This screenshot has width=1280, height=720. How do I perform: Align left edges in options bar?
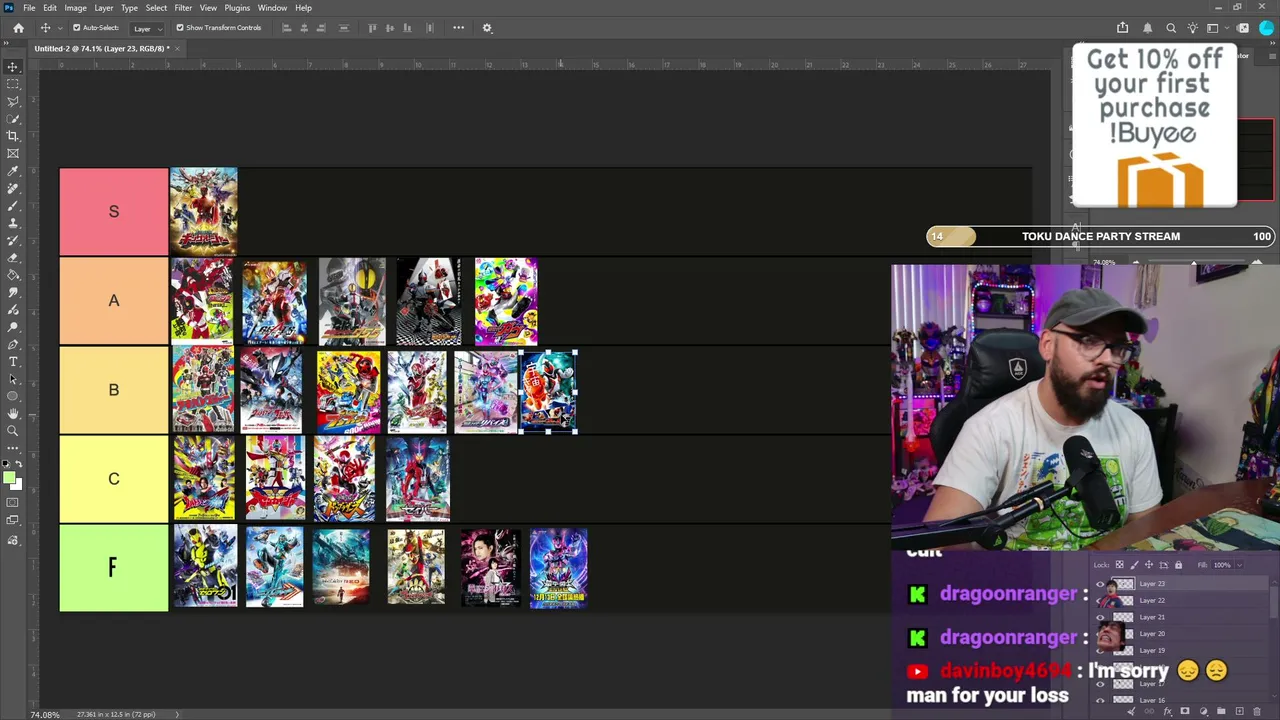click(x=286, y=28)
